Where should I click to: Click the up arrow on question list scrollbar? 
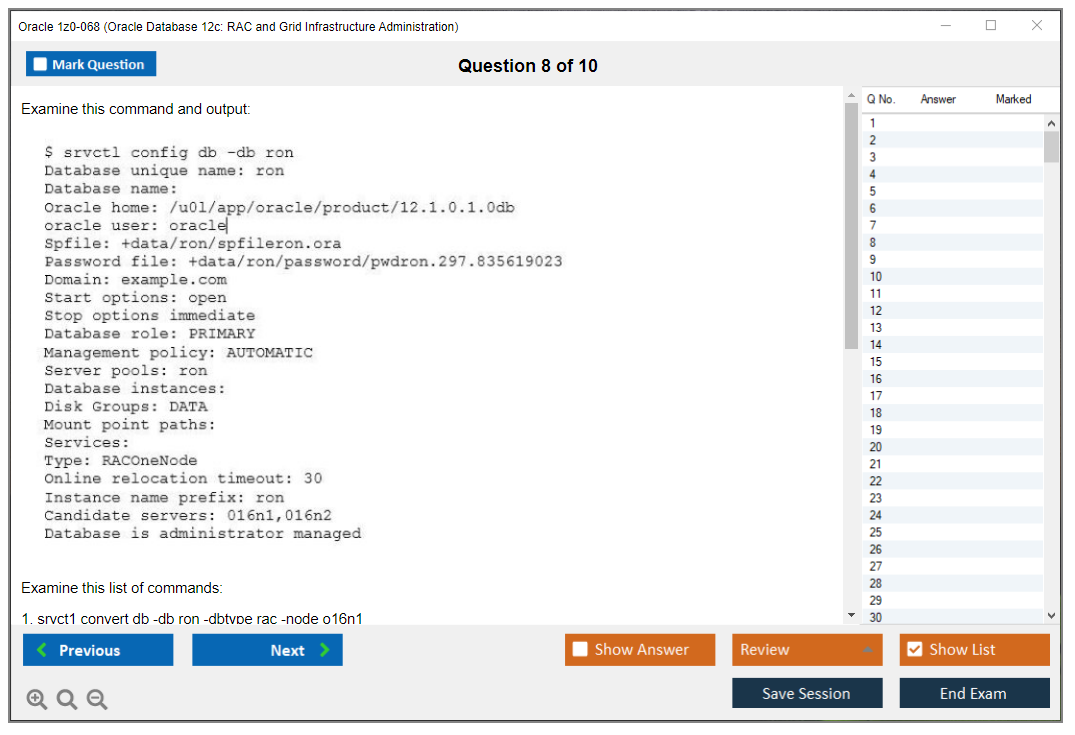pos(1052,122)
